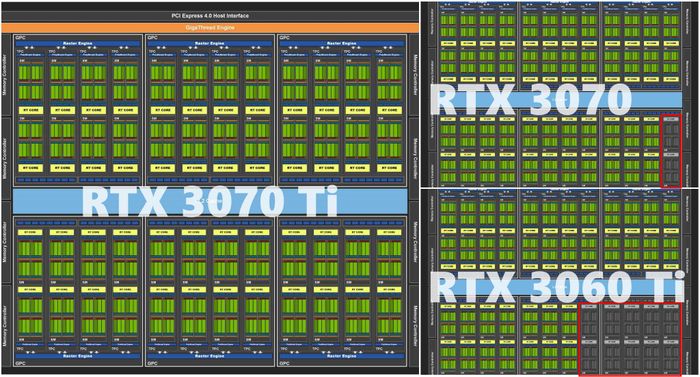Screen dimensions: 700x377
Task: Select the orange GigaThread Engine bar
Action: 210,28
